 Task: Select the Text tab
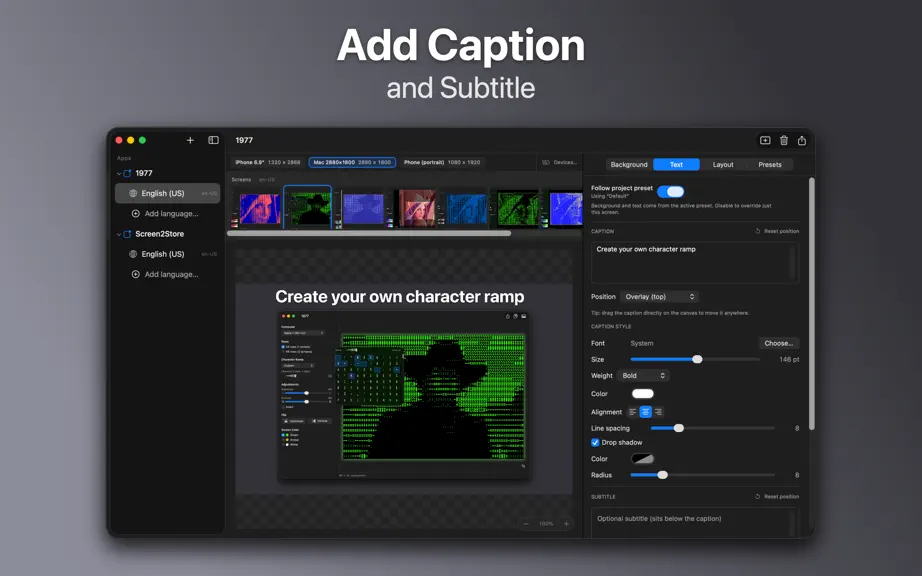pyautogui.click(x=676, y=165)
